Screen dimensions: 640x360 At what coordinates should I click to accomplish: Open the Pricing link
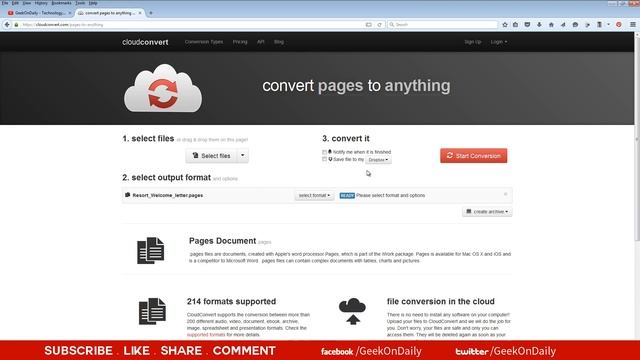(240, 42)
